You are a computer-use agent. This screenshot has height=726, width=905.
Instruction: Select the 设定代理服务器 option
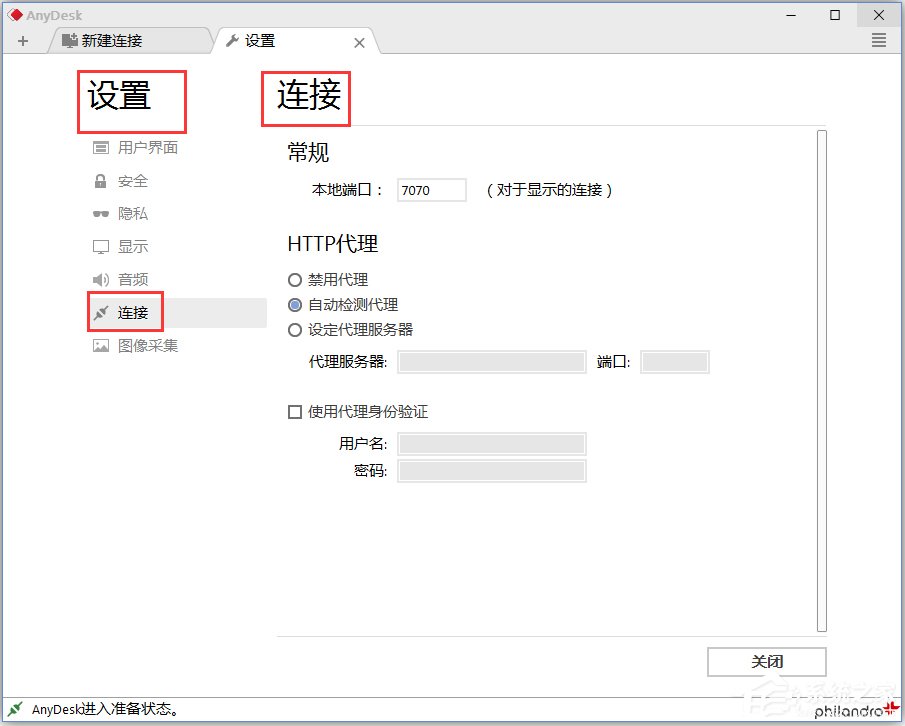click(x=295, y=330)
